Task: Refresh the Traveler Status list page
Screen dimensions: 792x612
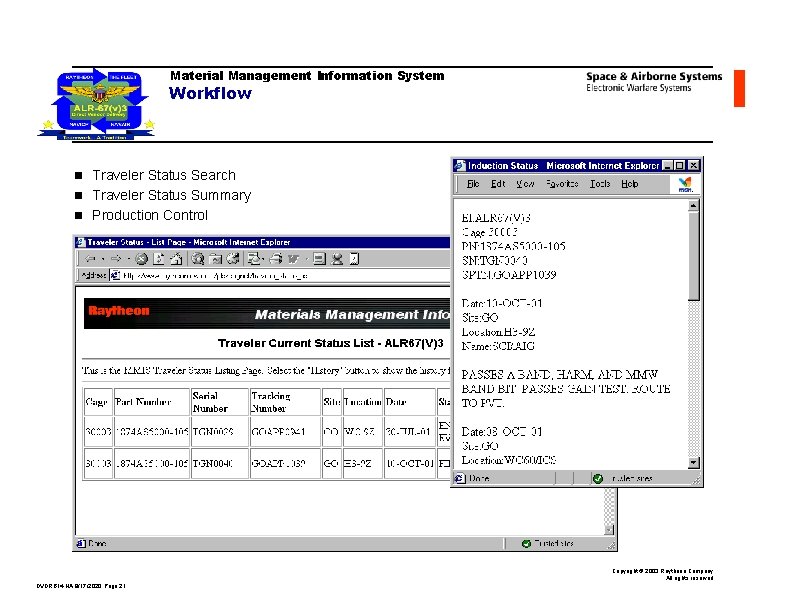Action: 159,259
